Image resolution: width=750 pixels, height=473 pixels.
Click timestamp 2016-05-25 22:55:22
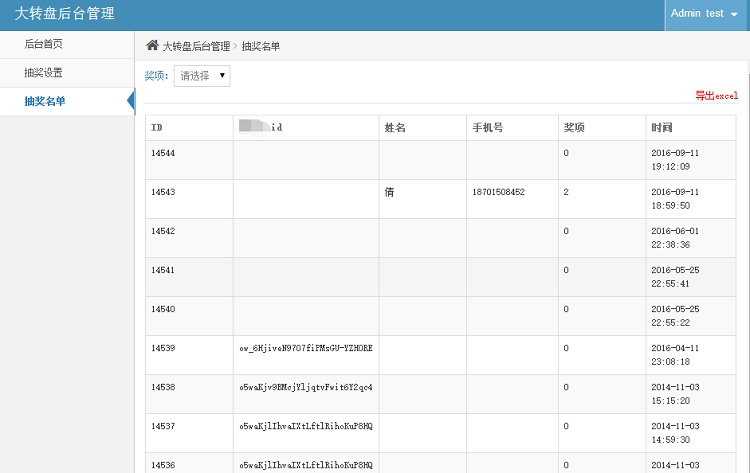point(675,316)
